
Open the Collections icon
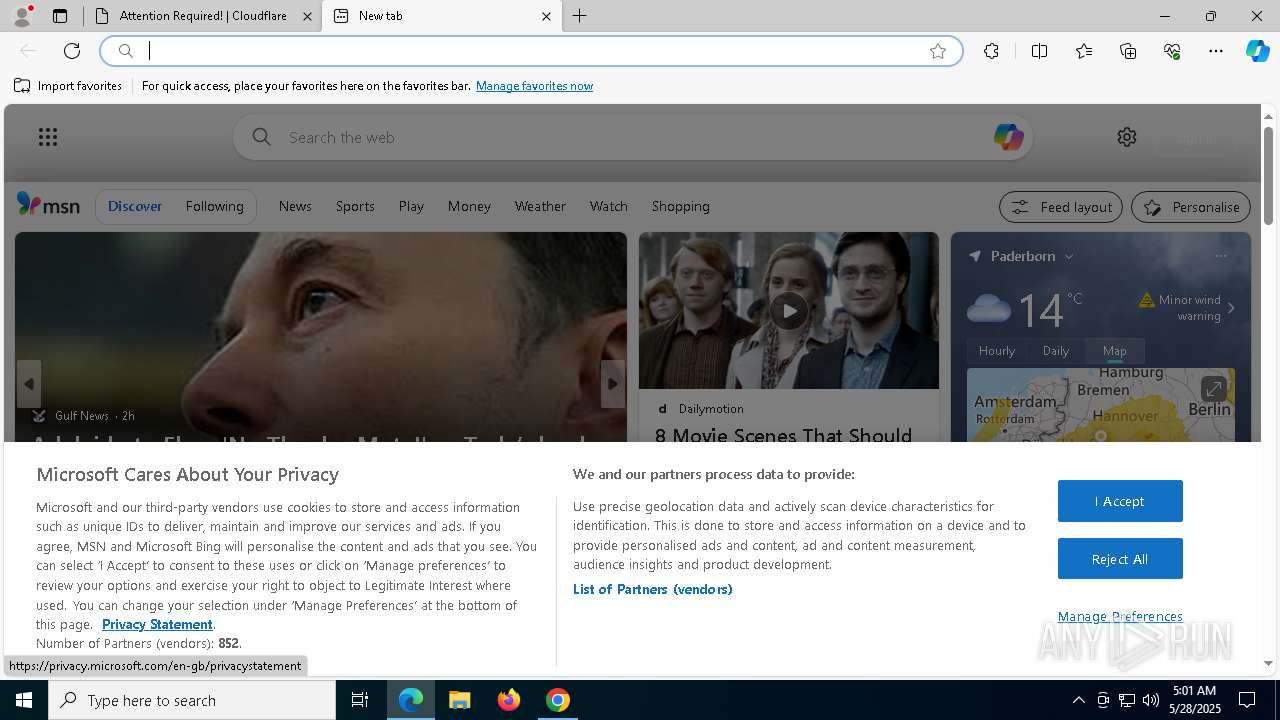click(1128, 51)
